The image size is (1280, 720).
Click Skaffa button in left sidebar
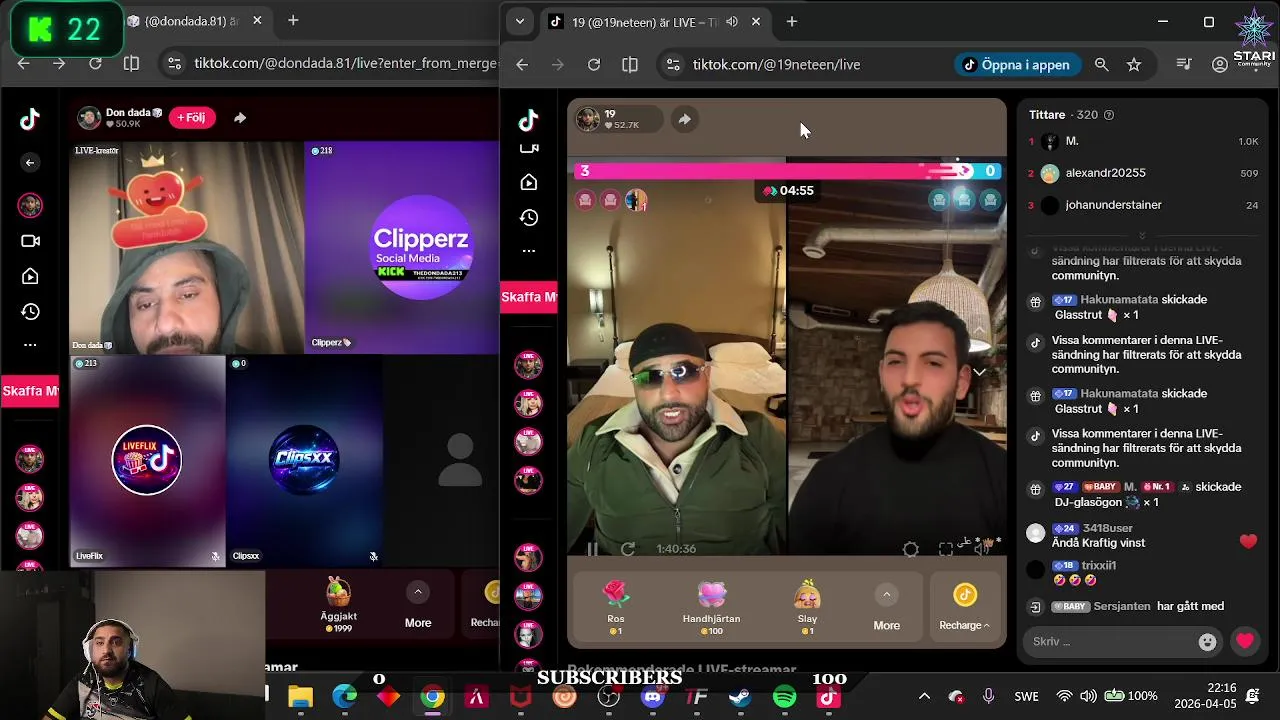30,391
